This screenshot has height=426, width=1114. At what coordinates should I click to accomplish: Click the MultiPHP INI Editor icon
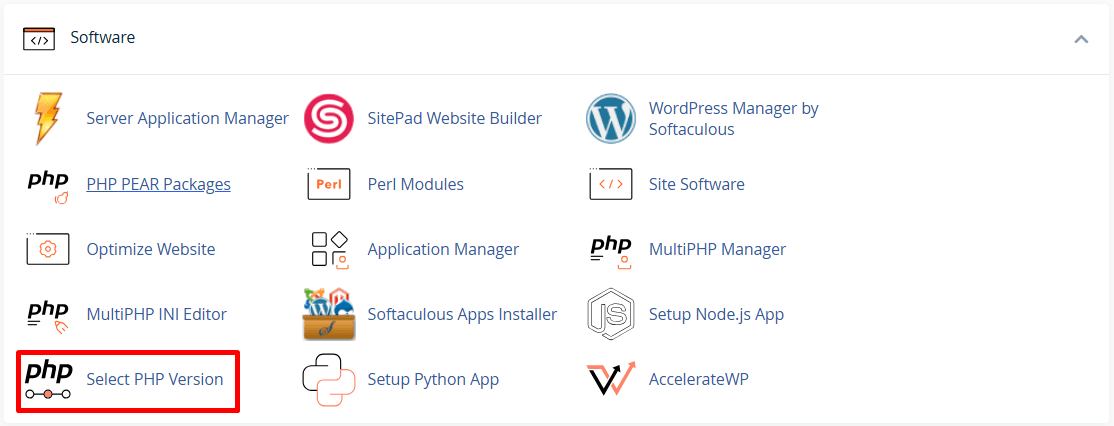pos(48,316)
